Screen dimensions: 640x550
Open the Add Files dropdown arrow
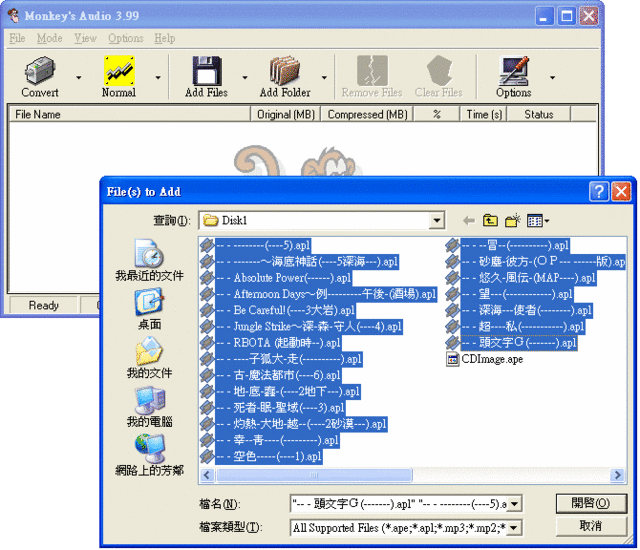(x=245, y=77)
